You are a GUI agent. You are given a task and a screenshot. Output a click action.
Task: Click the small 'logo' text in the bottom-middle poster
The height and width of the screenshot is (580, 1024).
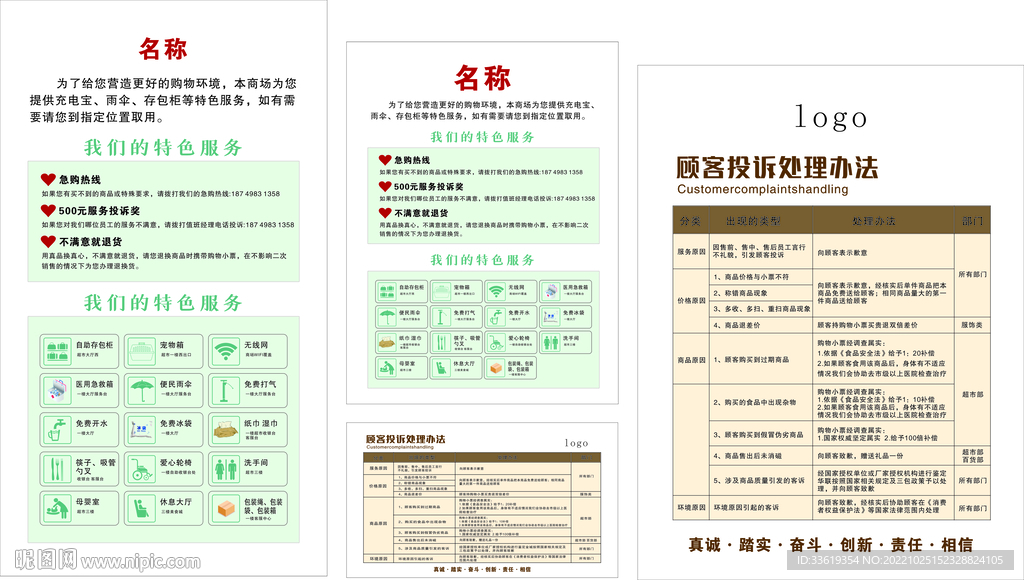[576, 443]
